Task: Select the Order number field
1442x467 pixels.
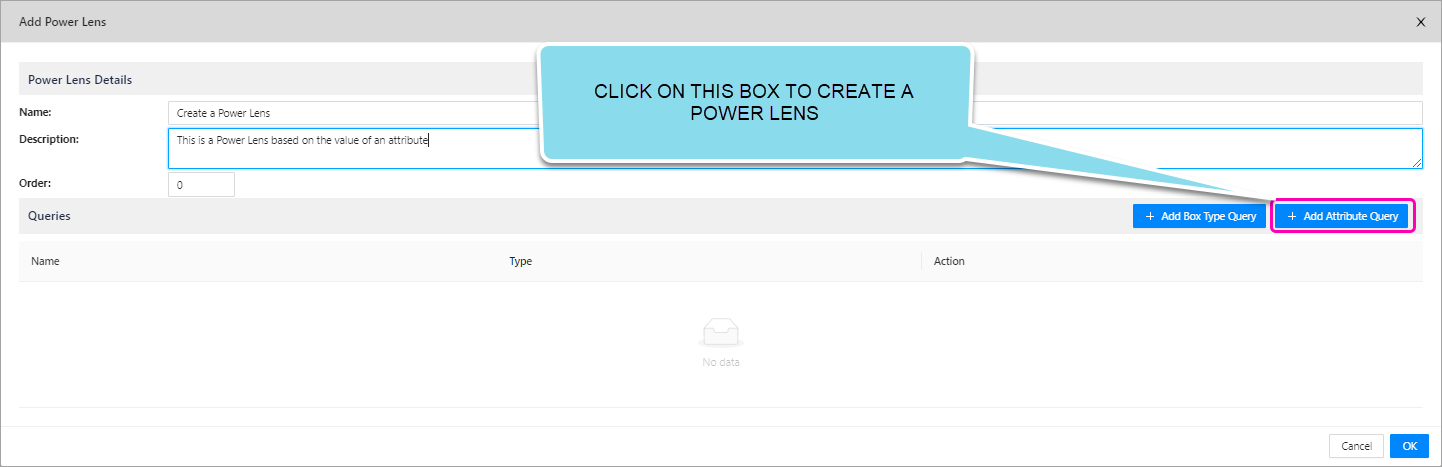Action: coord(201,185)
